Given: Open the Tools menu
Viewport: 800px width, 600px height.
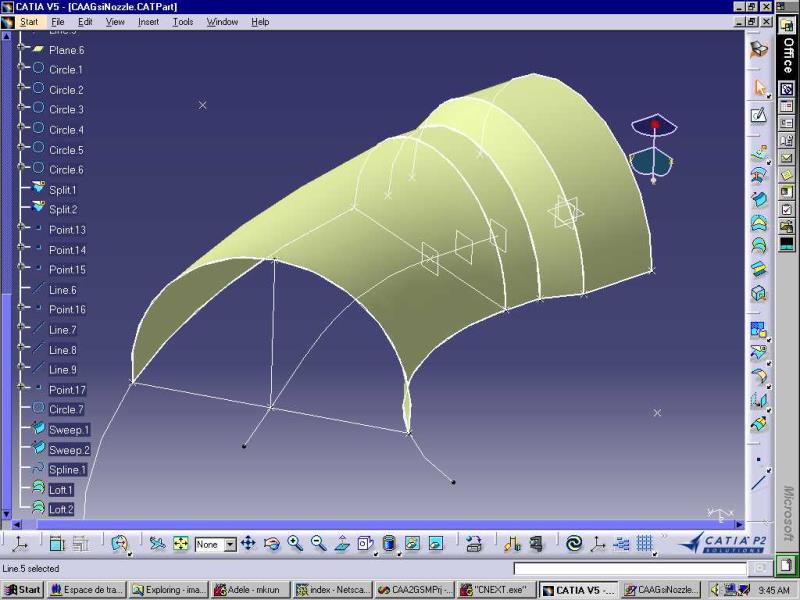Looking at the screenshot, I should pos(183,22).
